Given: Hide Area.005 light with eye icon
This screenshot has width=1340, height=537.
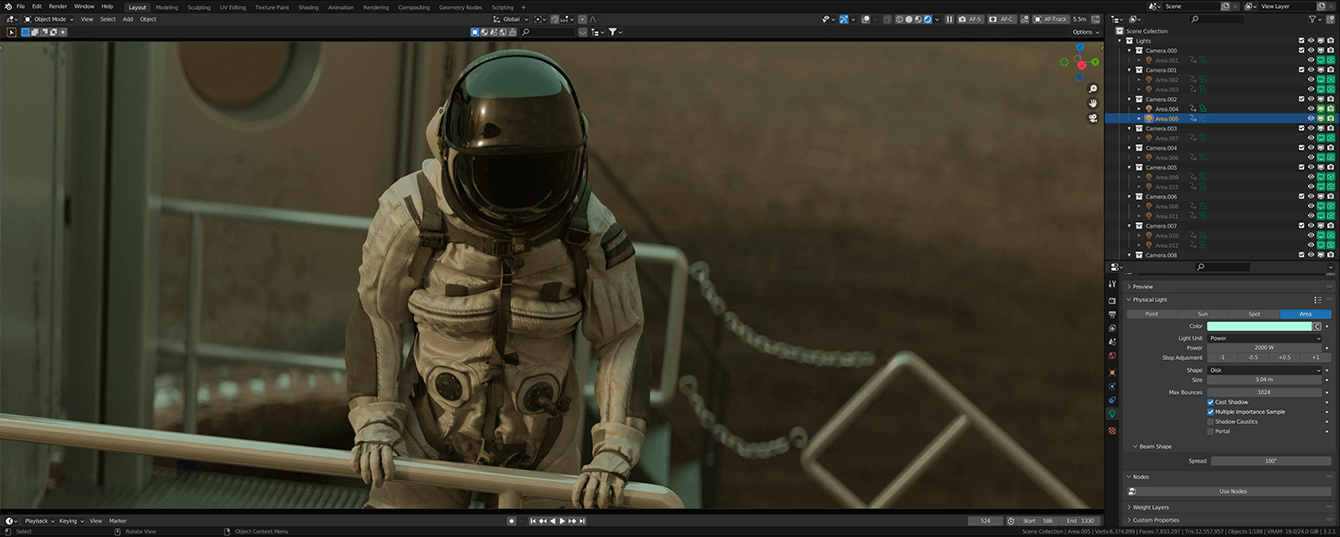Looking at the screenshot, I should pyautogui.click(x=1310, y=119).
